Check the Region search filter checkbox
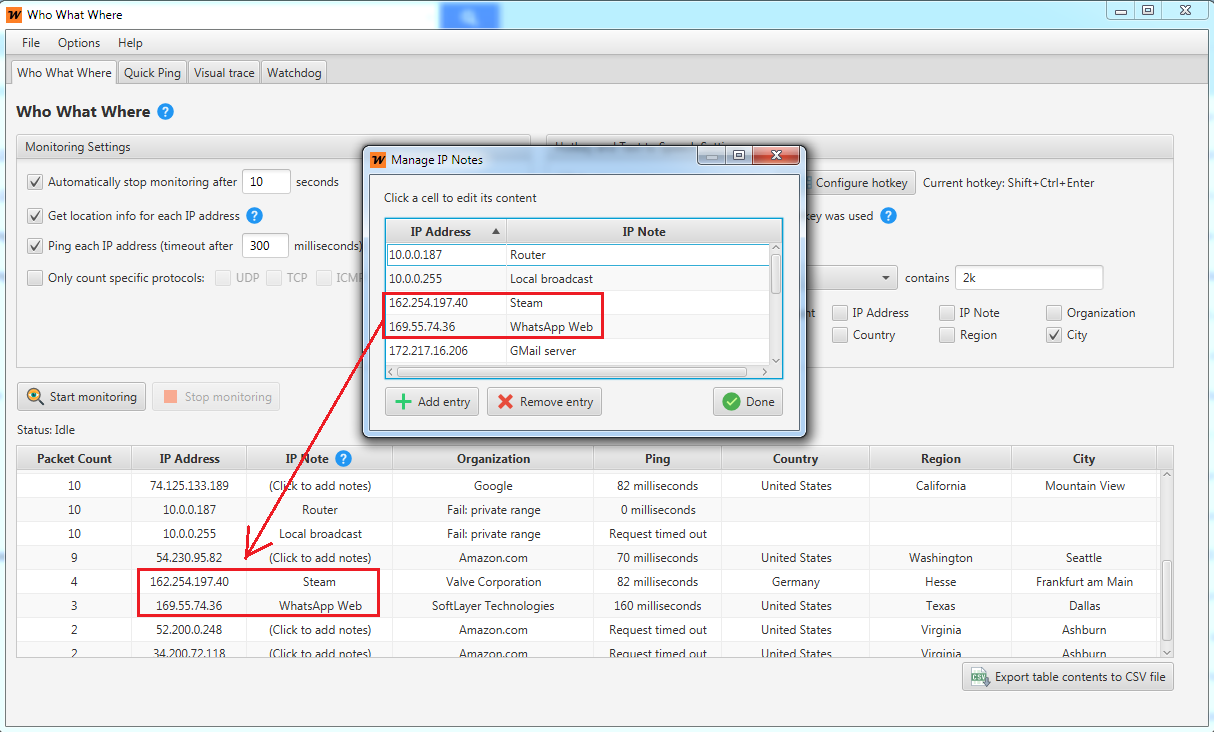 (947, 335)
